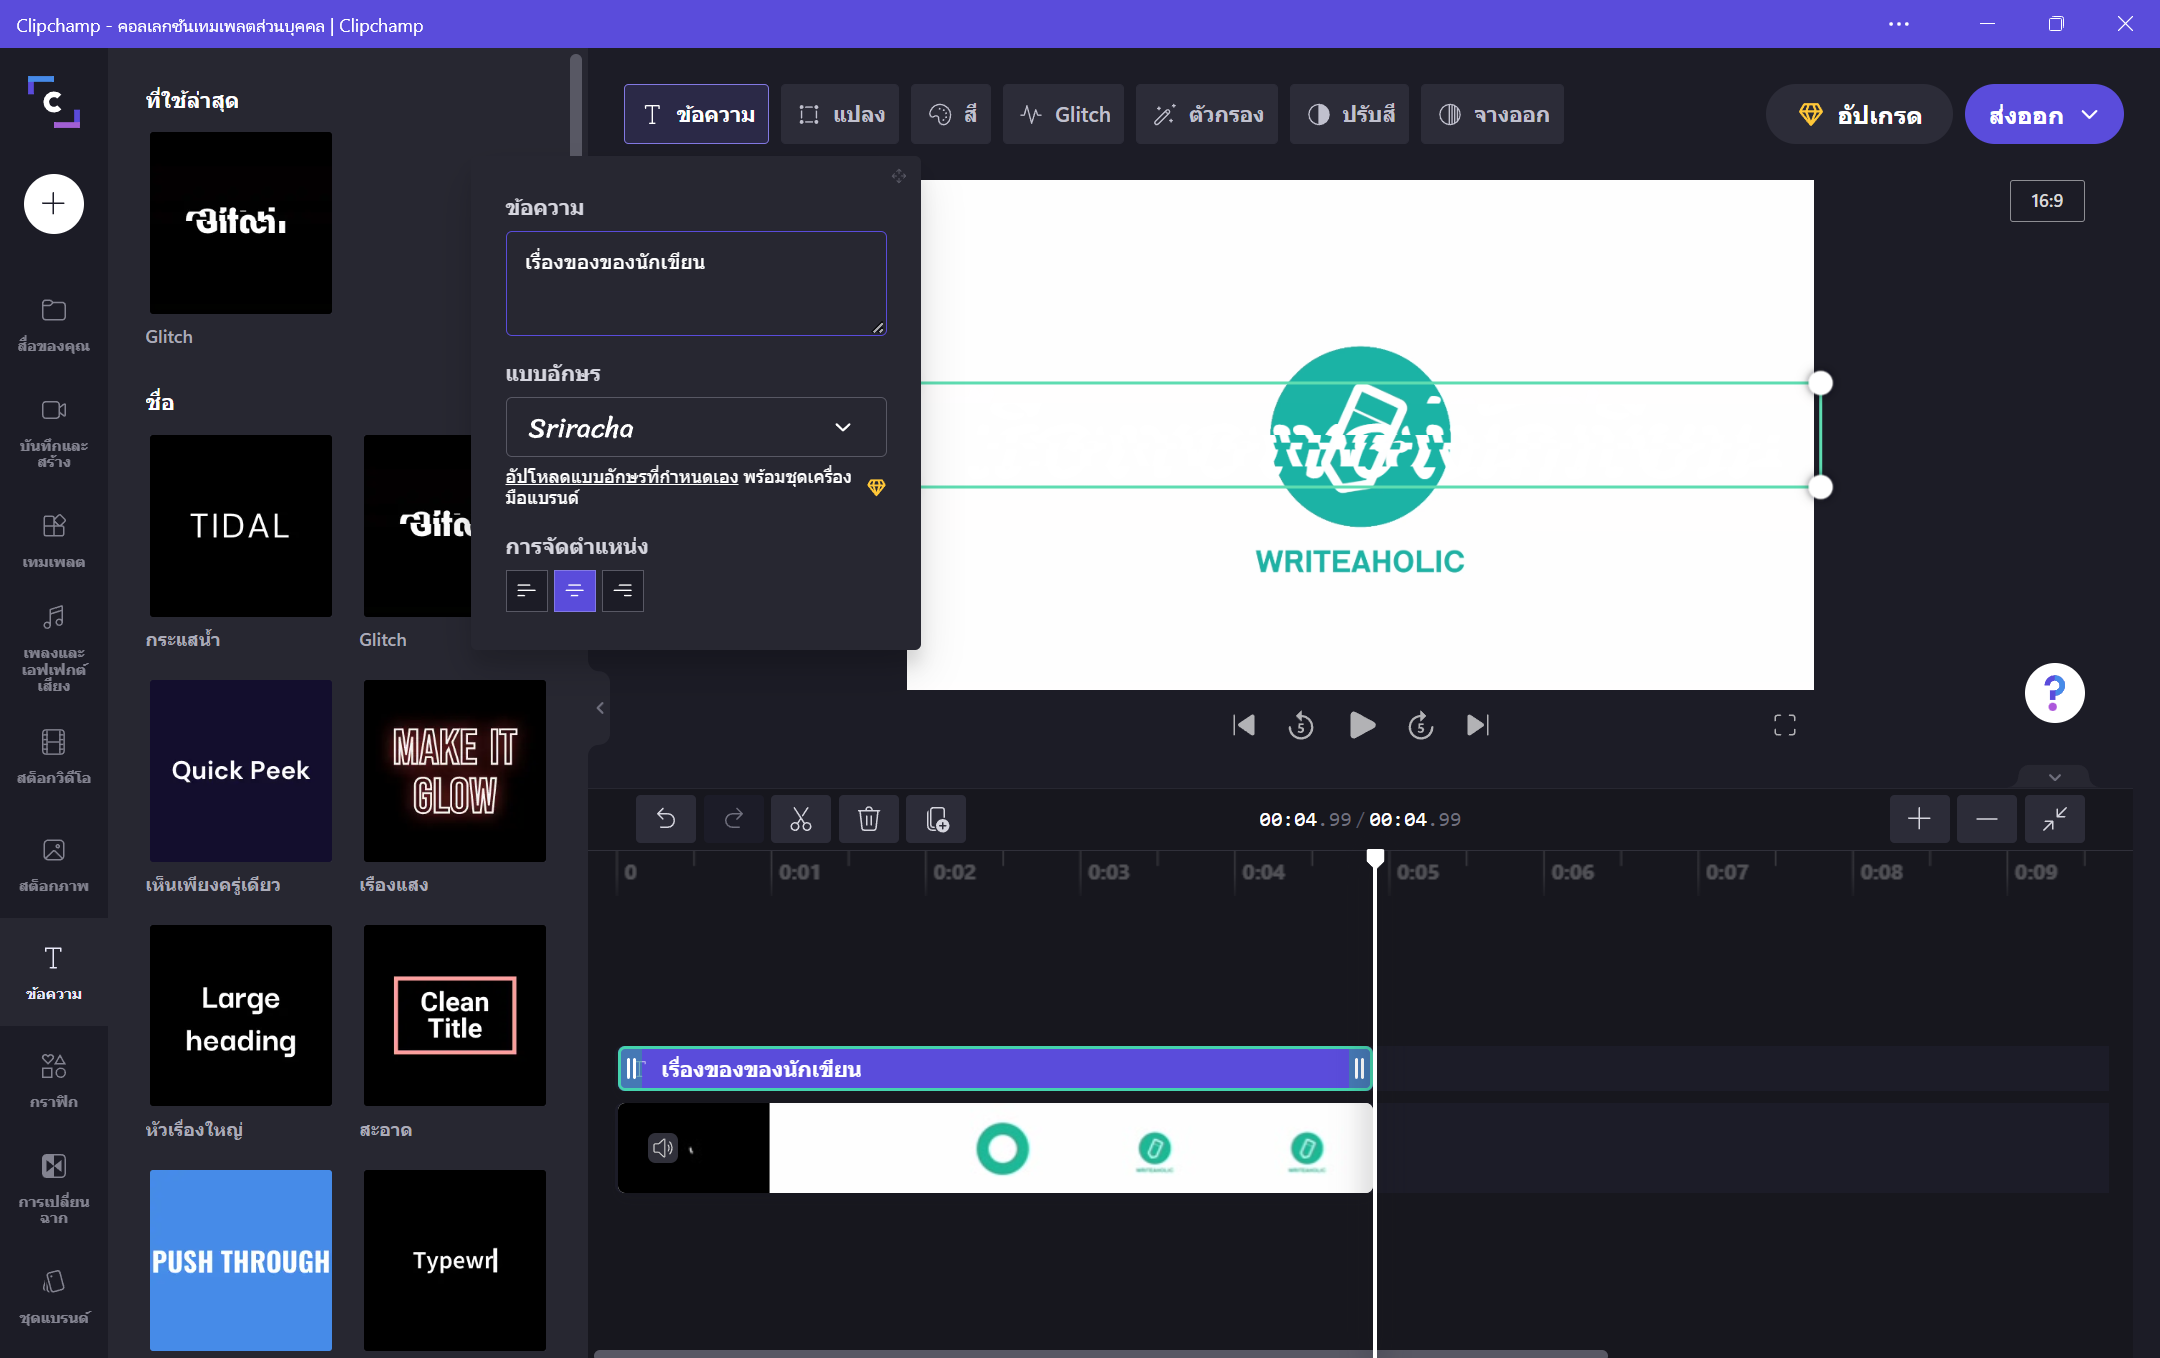
Task: Forward five seconds
Action: pos(1421,725)
